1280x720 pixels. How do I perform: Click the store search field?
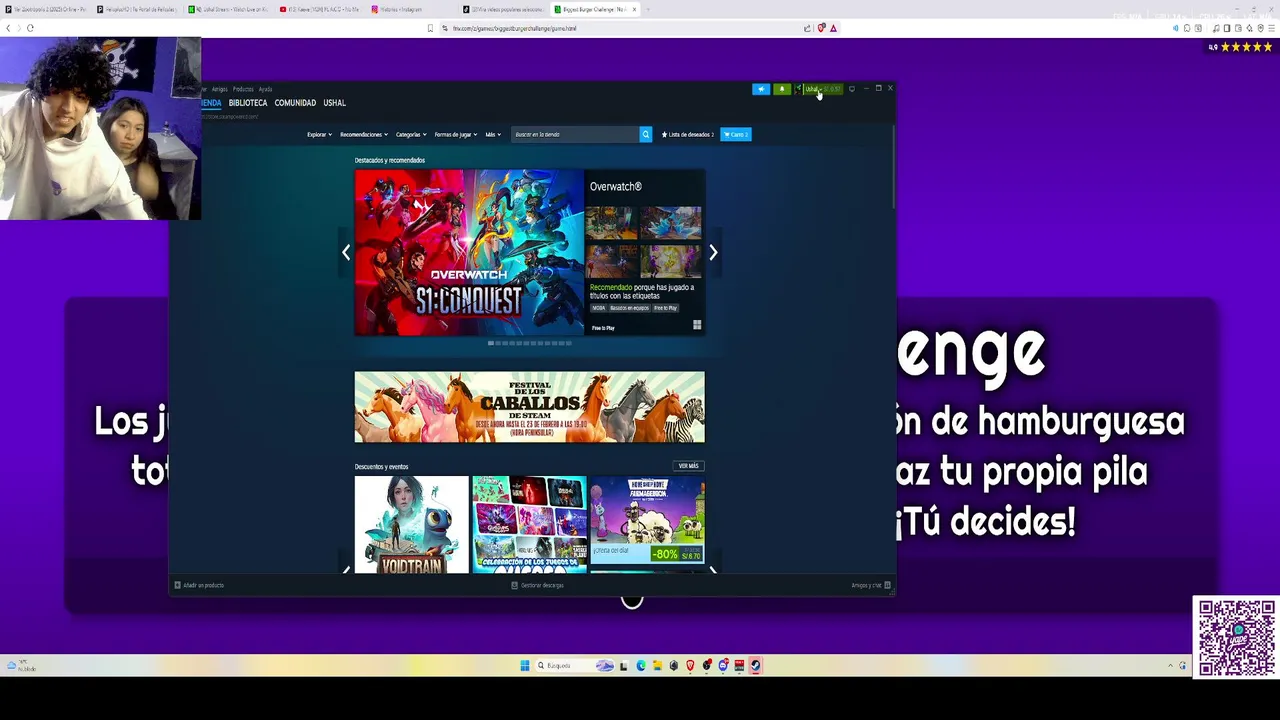[575, 134]
